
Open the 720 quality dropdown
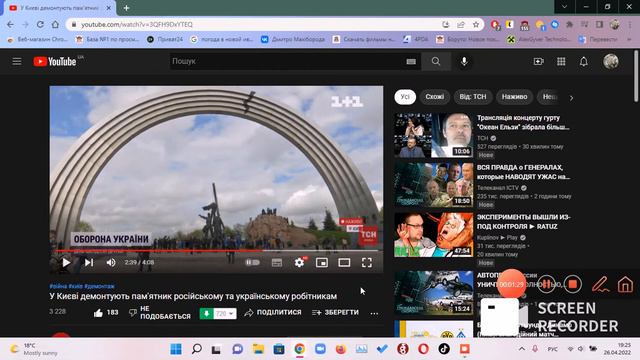pyautogui.click(x=225, y=313)
